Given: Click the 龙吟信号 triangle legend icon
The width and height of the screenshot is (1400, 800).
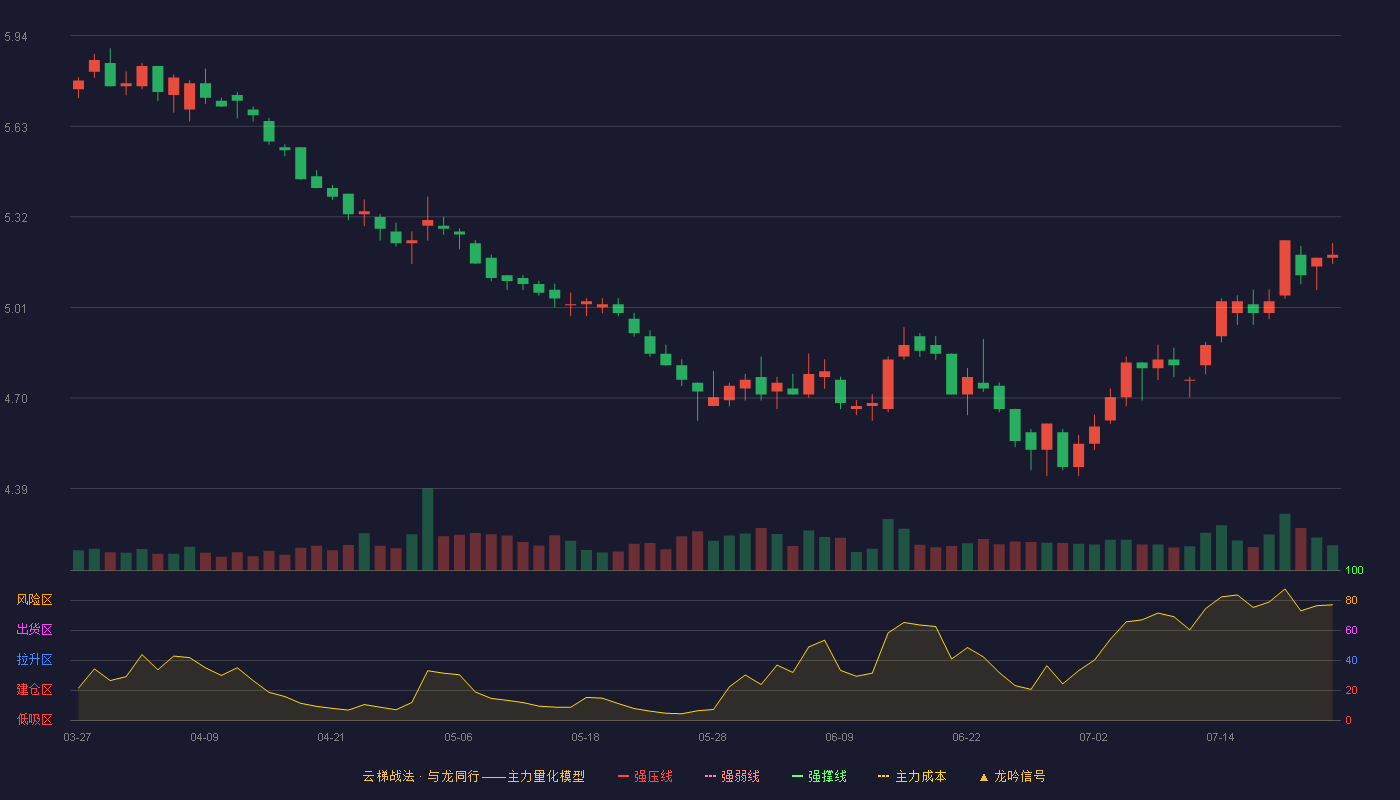Looking at the screenshot, I should [984, 776].
